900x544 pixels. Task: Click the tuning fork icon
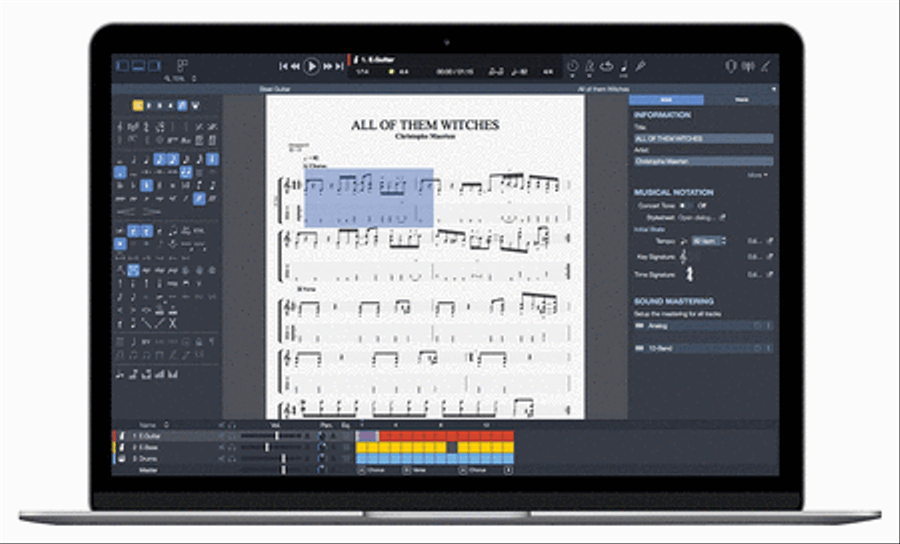tap(641, 67)
